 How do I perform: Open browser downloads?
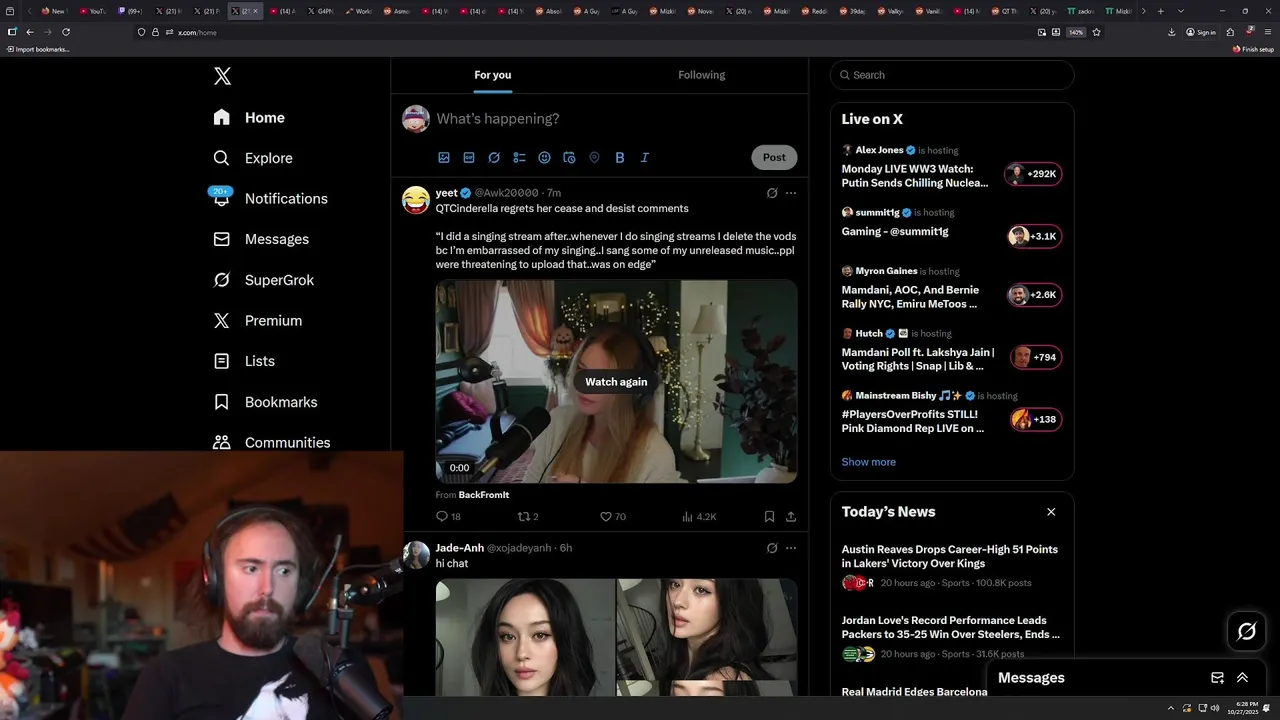coord(1172,32)
